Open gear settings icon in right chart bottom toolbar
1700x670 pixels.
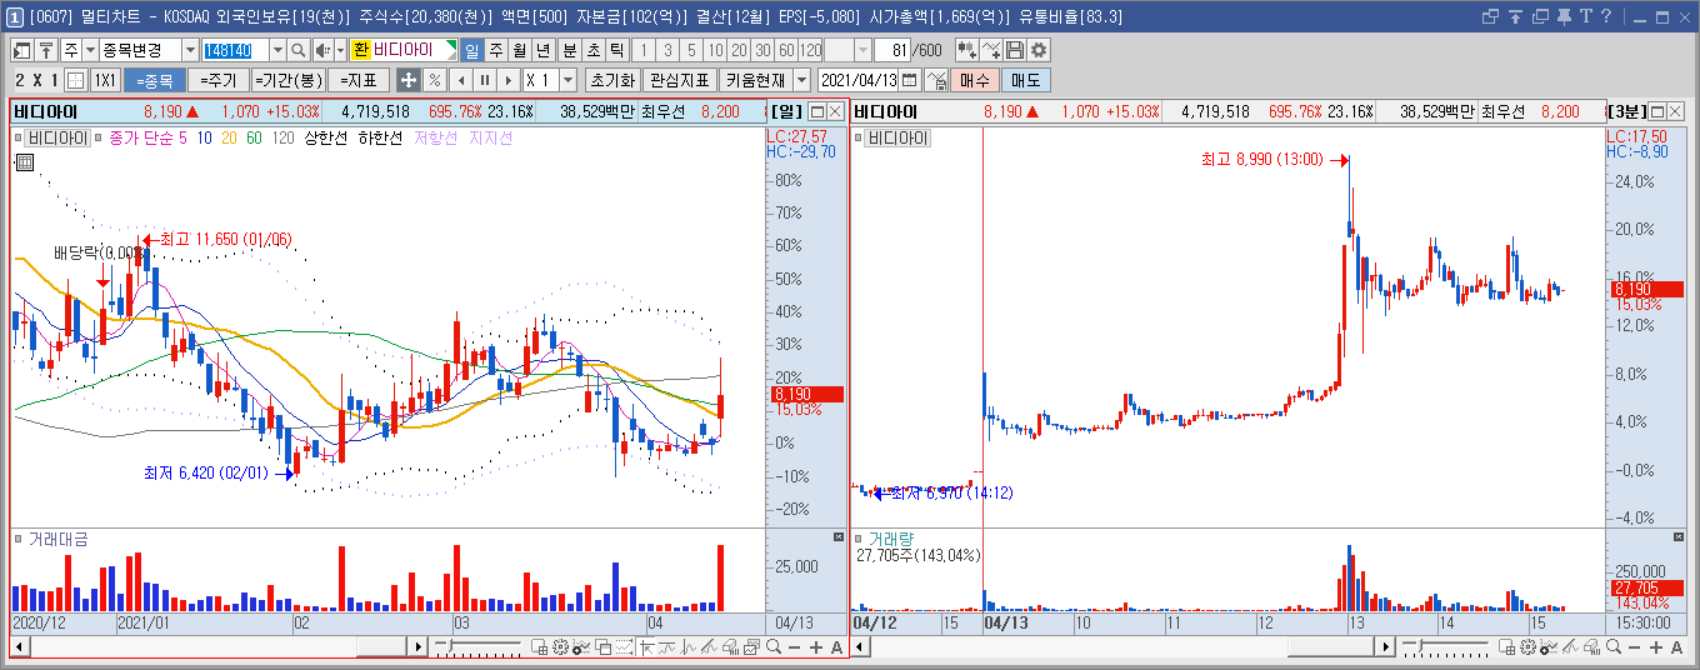click(1528, 648)
